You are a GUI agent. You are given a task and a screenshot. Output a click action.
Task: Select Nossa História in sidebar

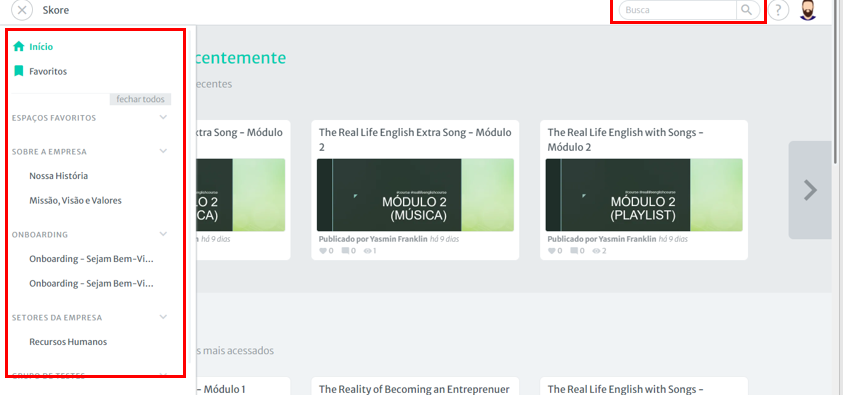59,176
